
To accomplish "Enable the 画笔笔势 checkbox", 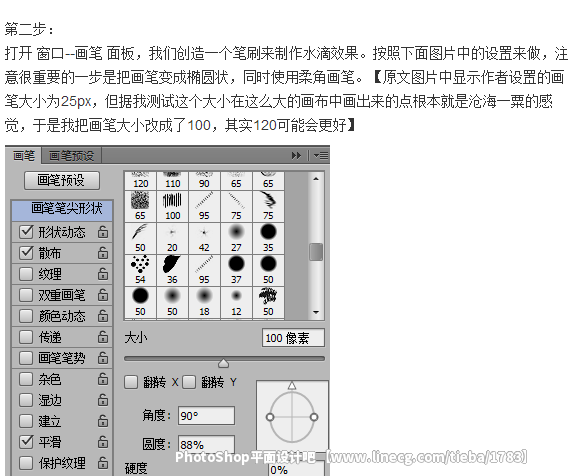I will pyautogui.click(x=26, y=358).
